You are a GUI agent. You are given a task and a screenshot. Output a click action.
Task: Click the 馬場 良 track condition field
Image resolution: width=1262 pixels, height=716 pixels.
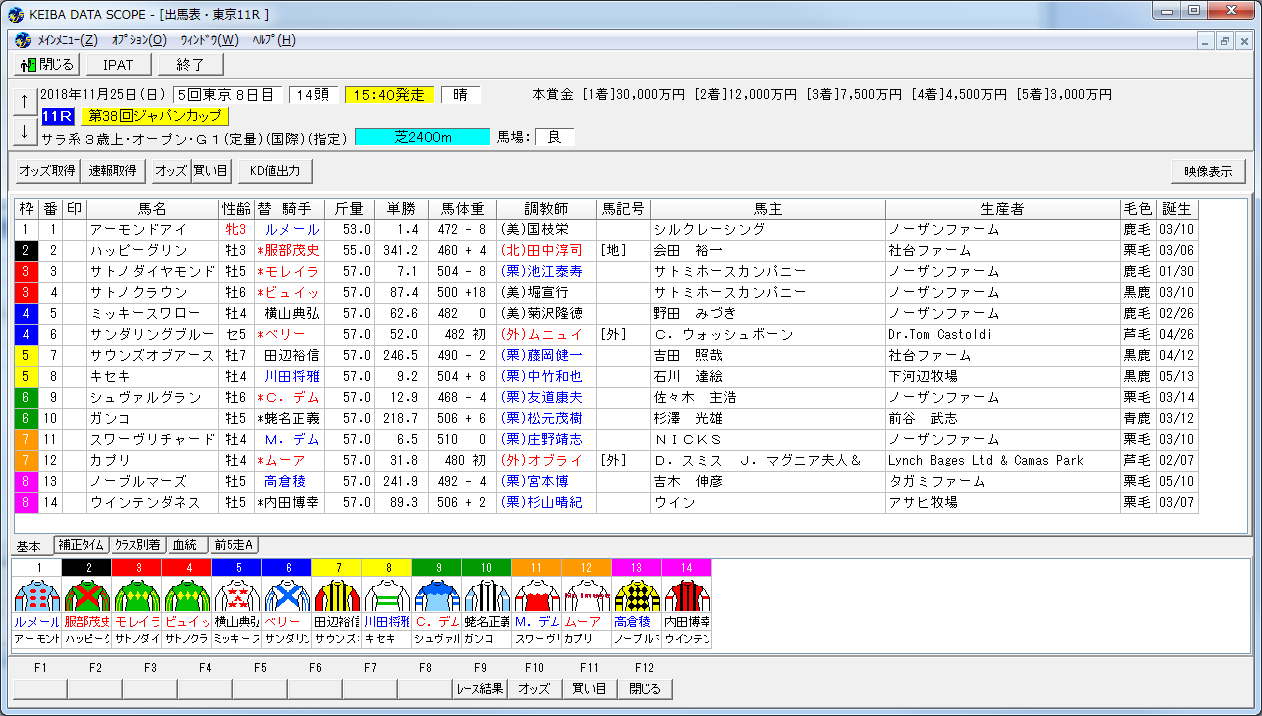(x=555, y=137)
